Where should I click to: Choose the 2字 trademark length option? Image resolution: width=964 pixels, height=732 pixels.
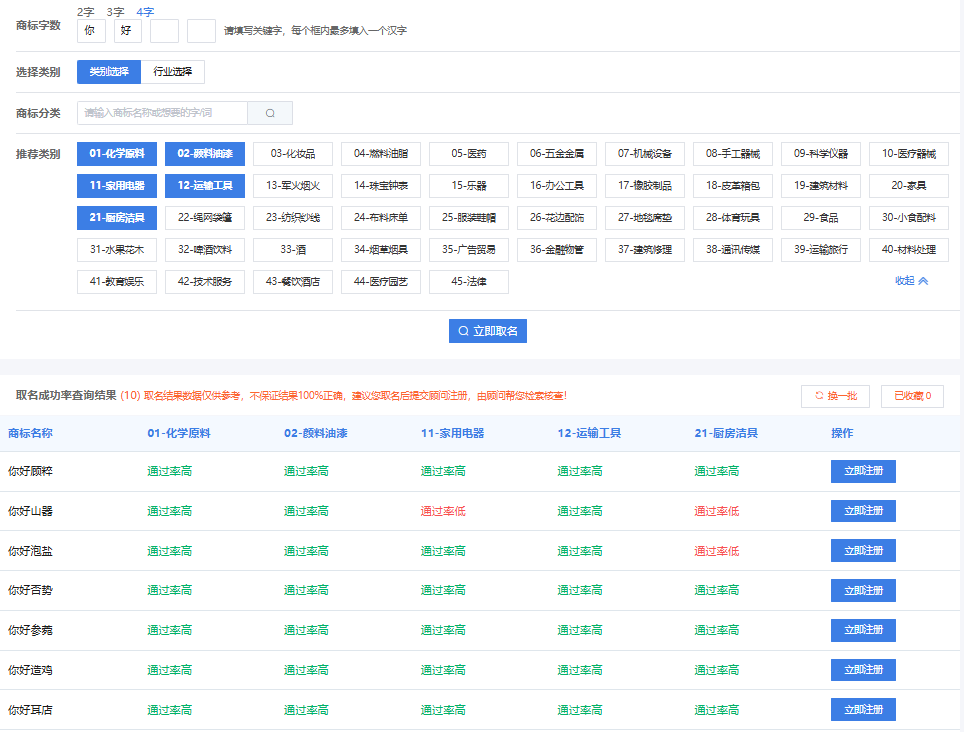[86, 12]
